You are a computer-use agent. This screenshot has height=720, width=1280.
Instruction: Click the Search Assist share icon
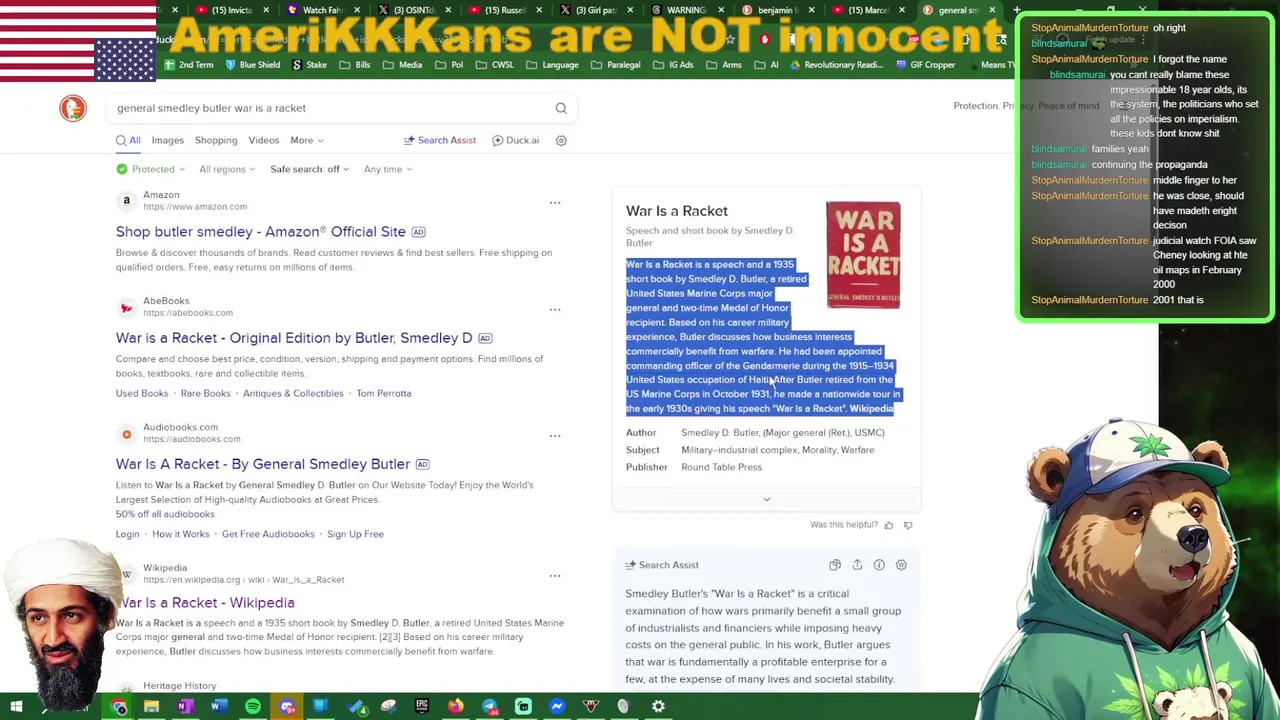pos(857,565)
